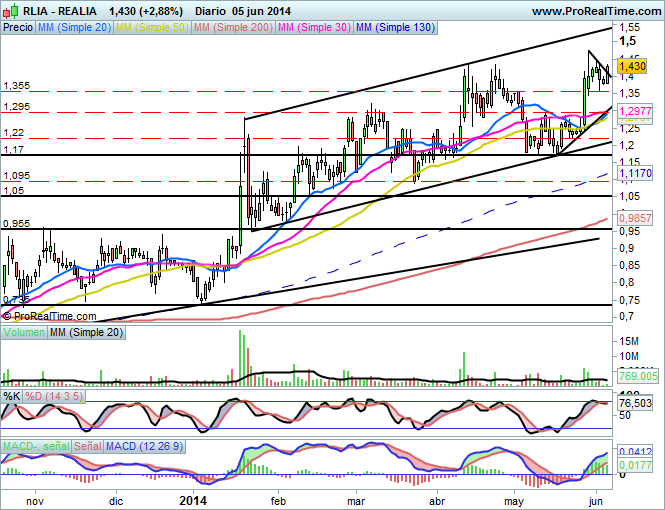Select the Precio label tab
The image size is (665, 510).
click(18, 28)
